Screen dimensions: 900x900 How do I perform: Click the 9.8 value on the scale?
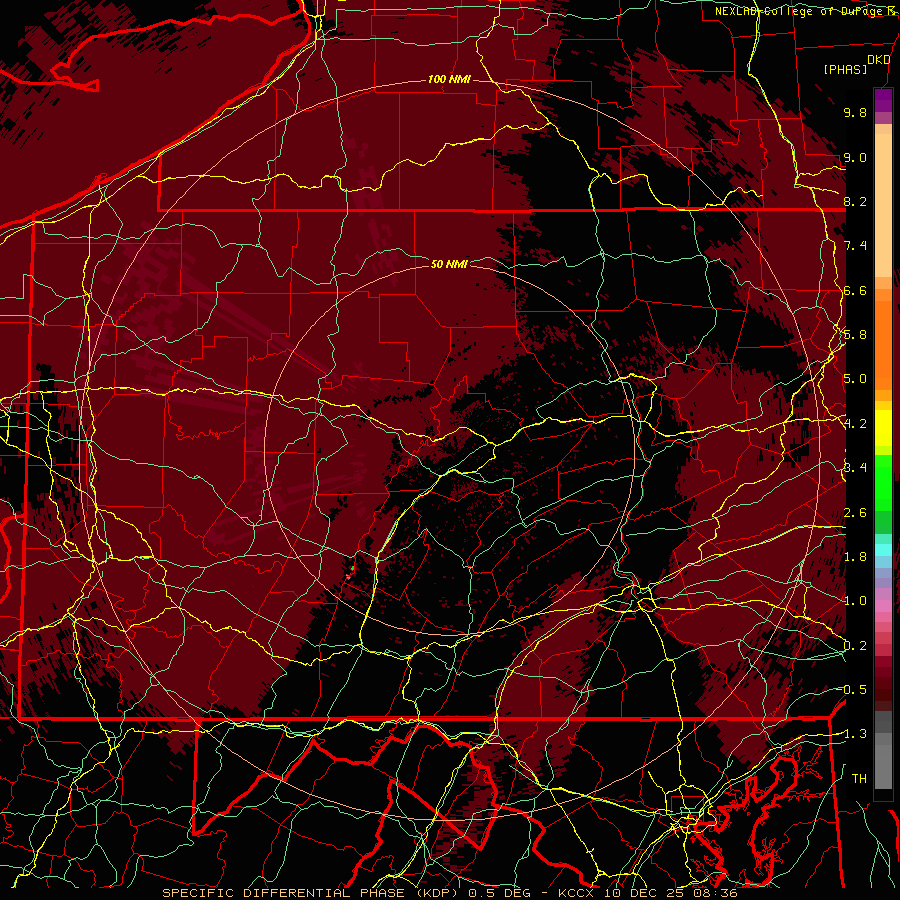(855, 112)
